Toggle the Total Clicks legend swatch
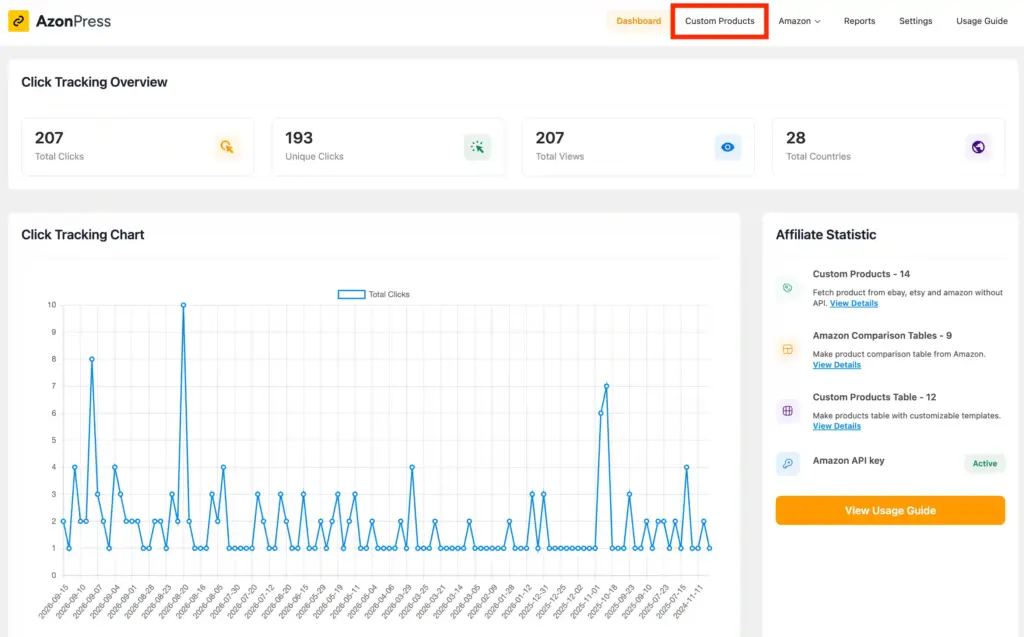 351,295
